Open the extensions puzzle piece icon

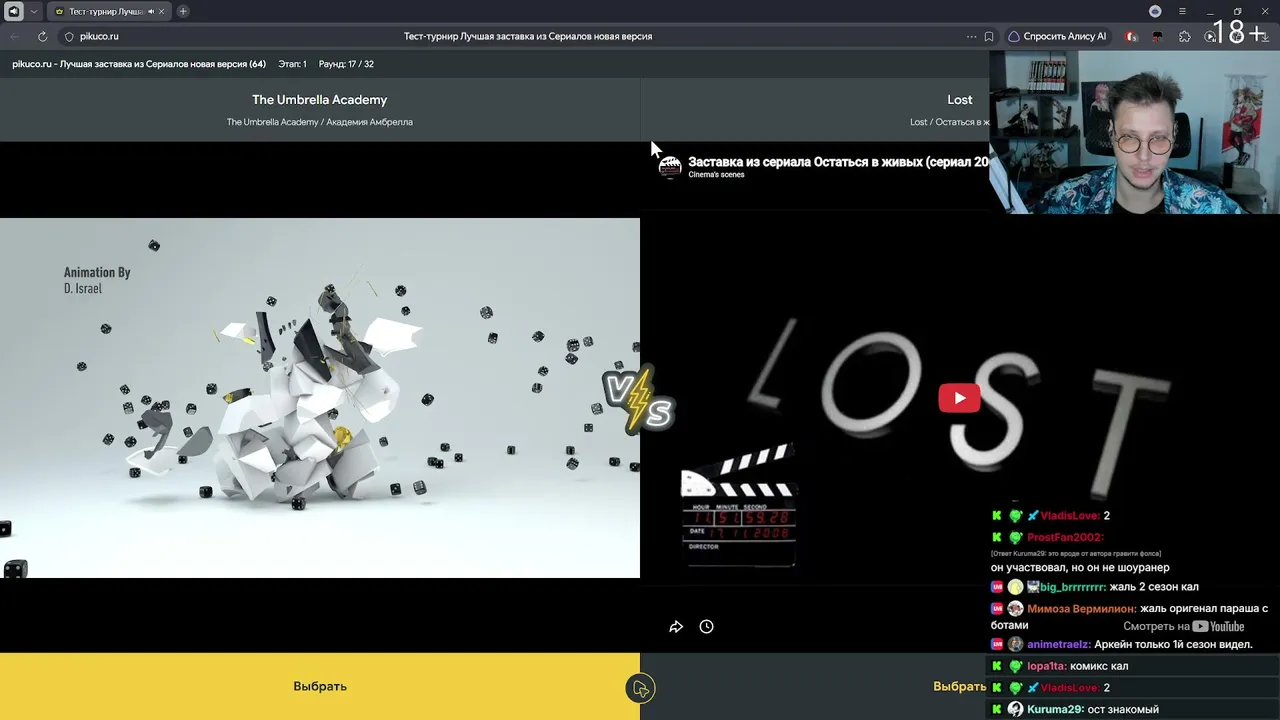1185,36
